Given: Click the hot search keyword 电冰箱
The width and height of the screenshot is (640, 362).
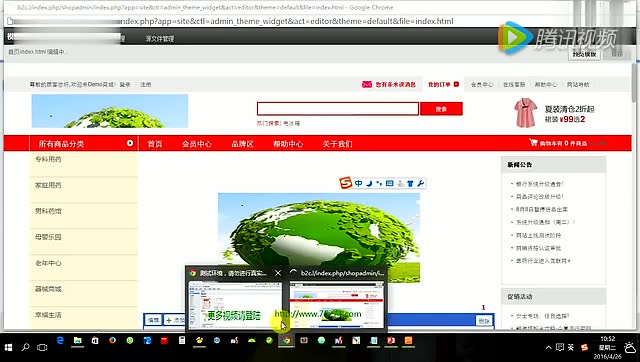Looking at the screenshot, I should pos(292,123).
